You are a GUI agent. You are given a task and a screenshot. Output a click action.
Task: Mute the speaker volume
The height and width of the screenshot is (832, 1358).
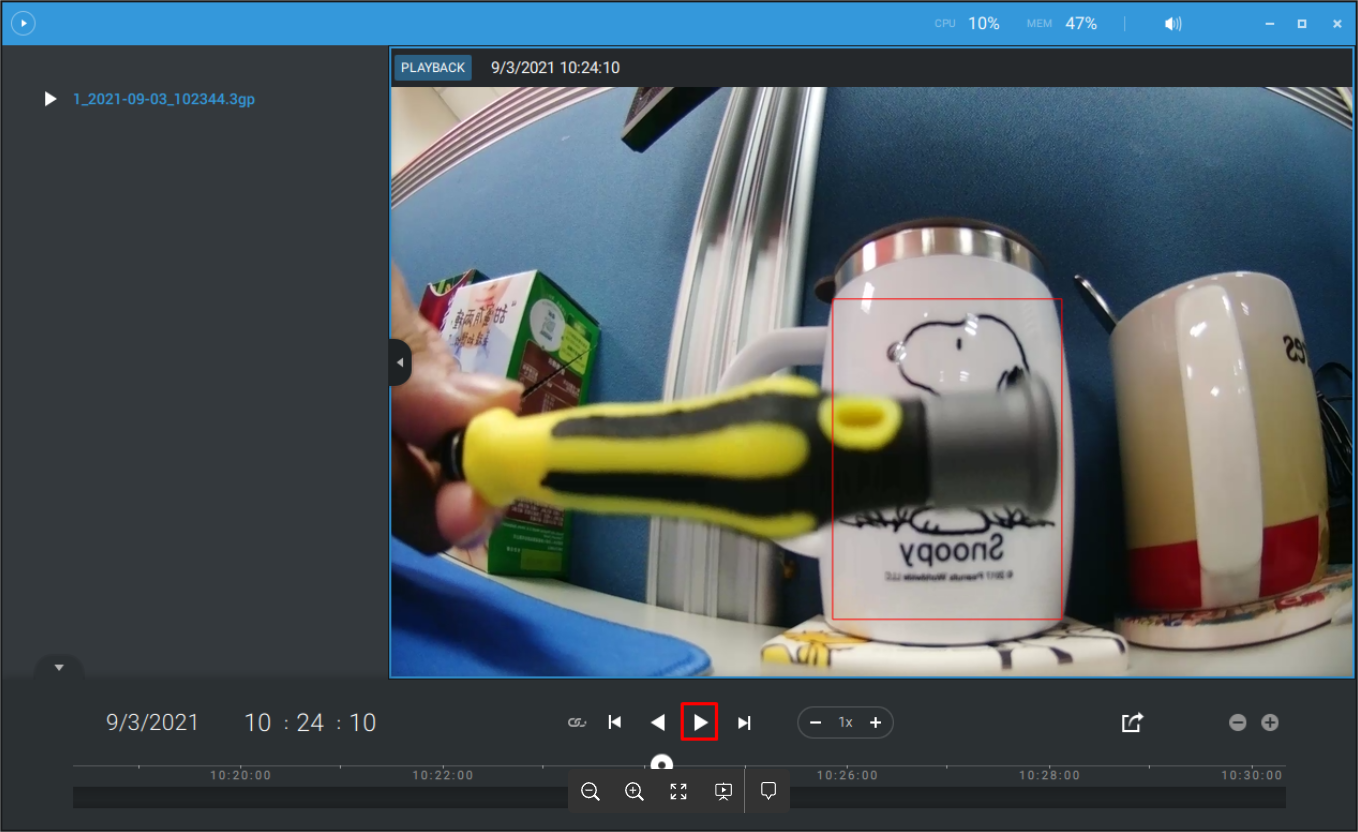click(1173, 23)
